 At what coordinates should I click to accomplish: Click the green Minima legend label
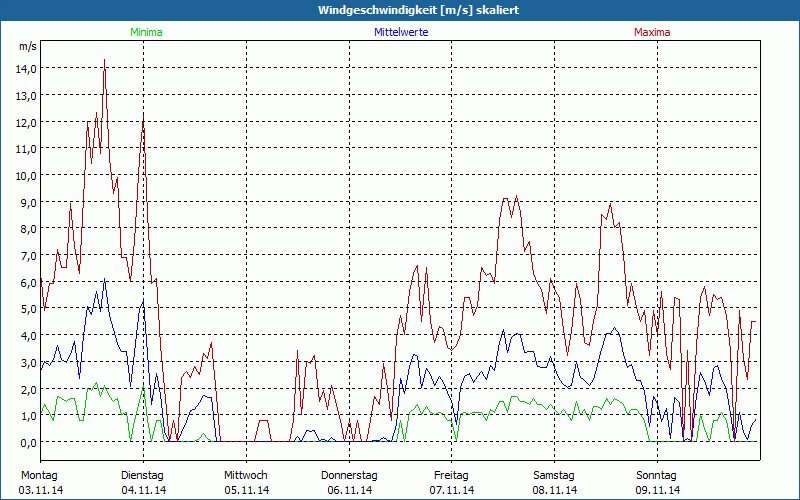pos(145,32)
